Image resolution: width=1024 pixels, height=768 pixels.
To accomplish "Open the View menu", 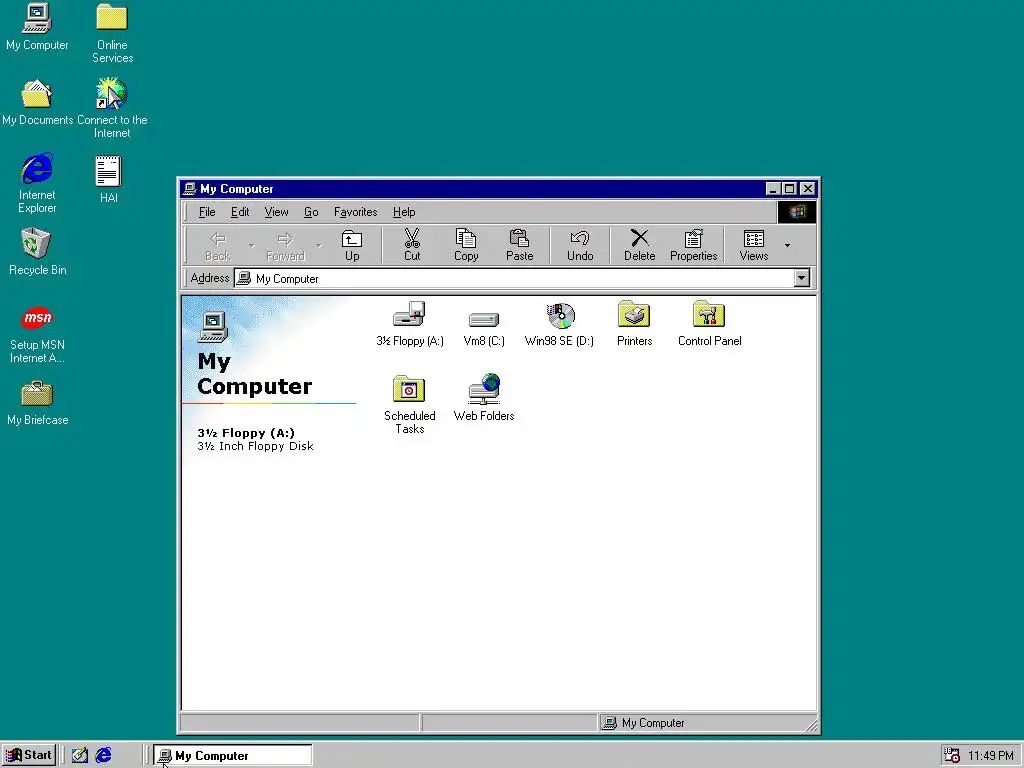I will tap(276, 212).
